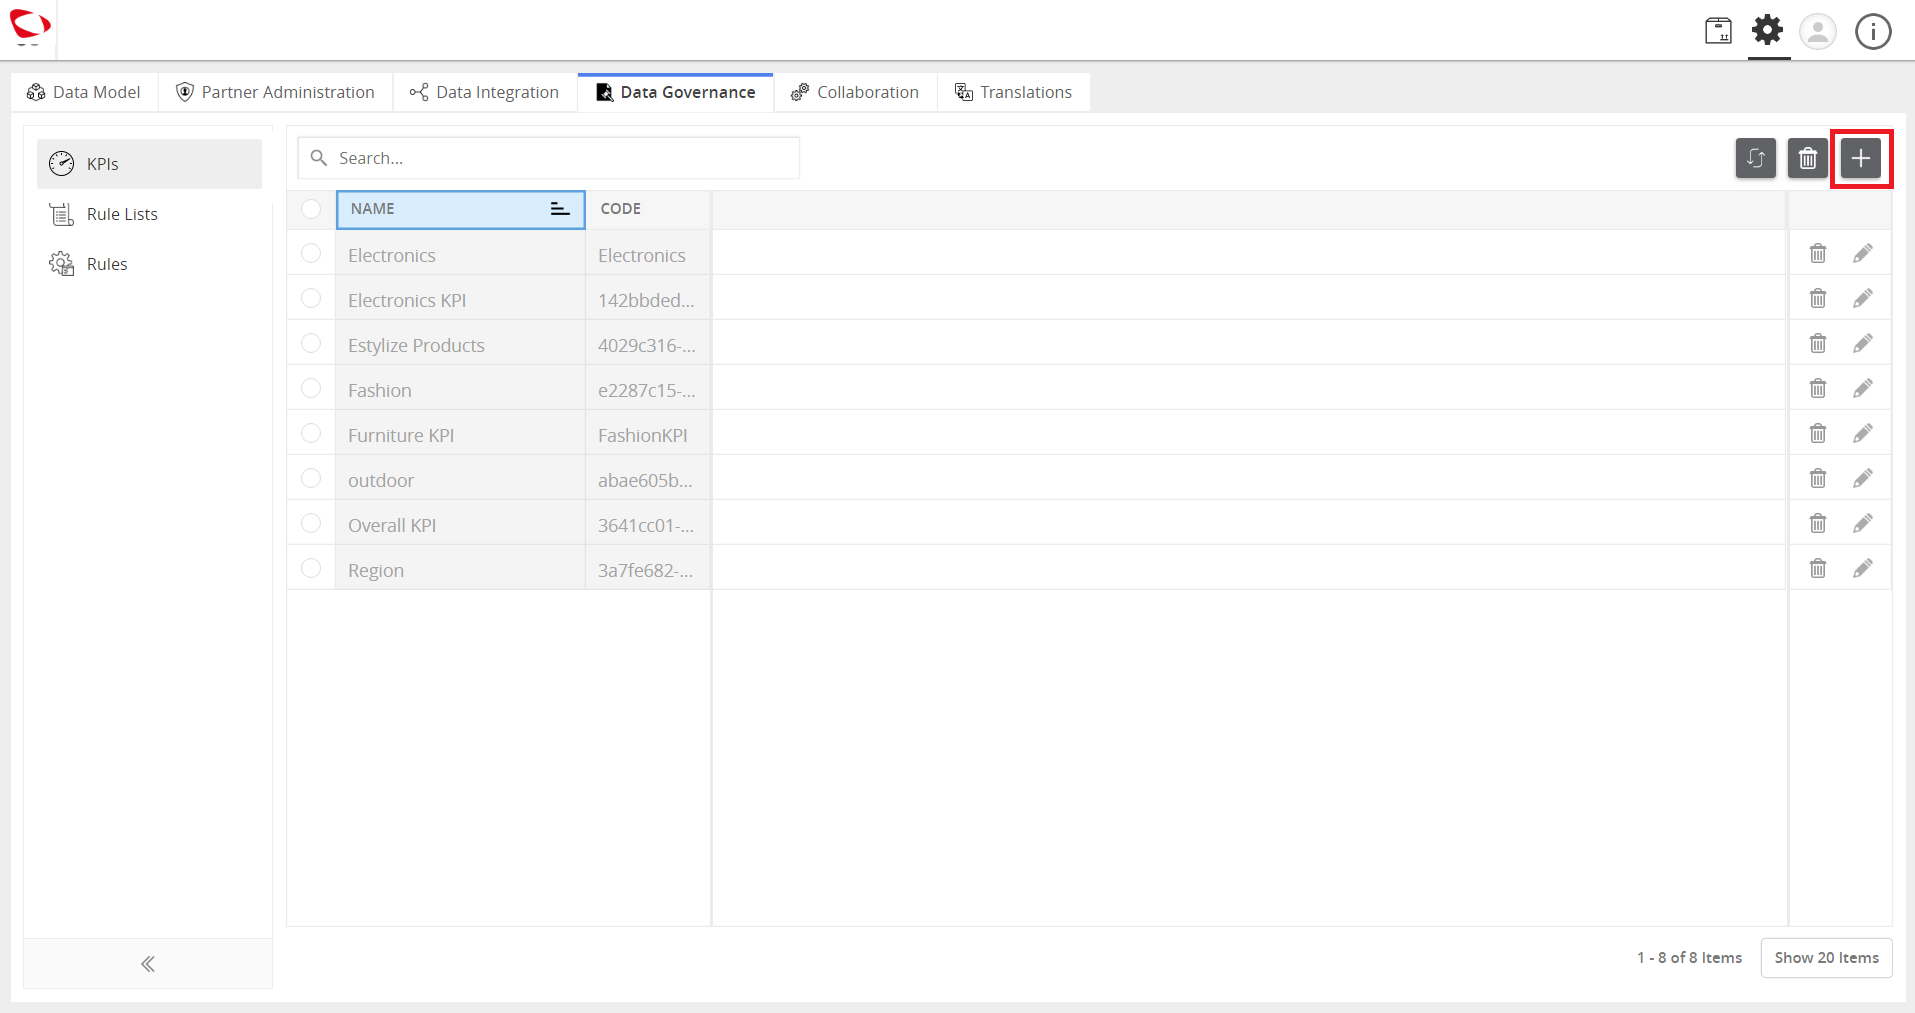
Task: Edit the Overall KPI row
Action: pyautogui.click(x=1863, y=523)
